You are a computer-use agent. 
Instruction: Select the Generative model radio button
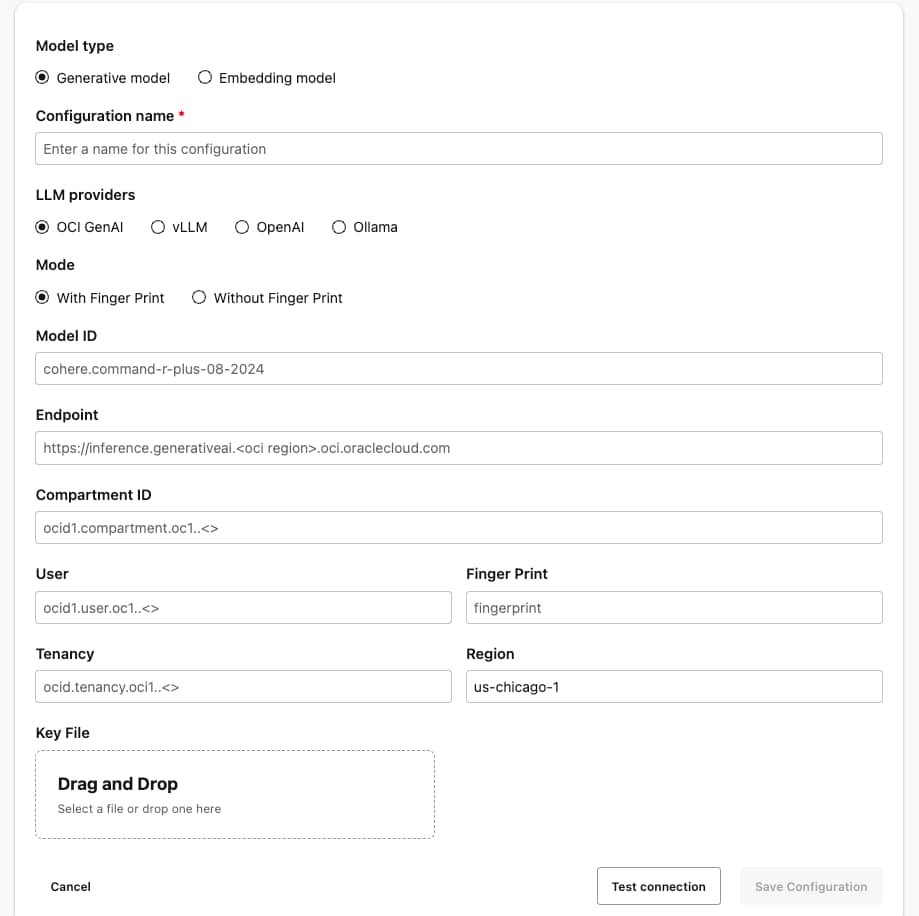coord(42,77)
